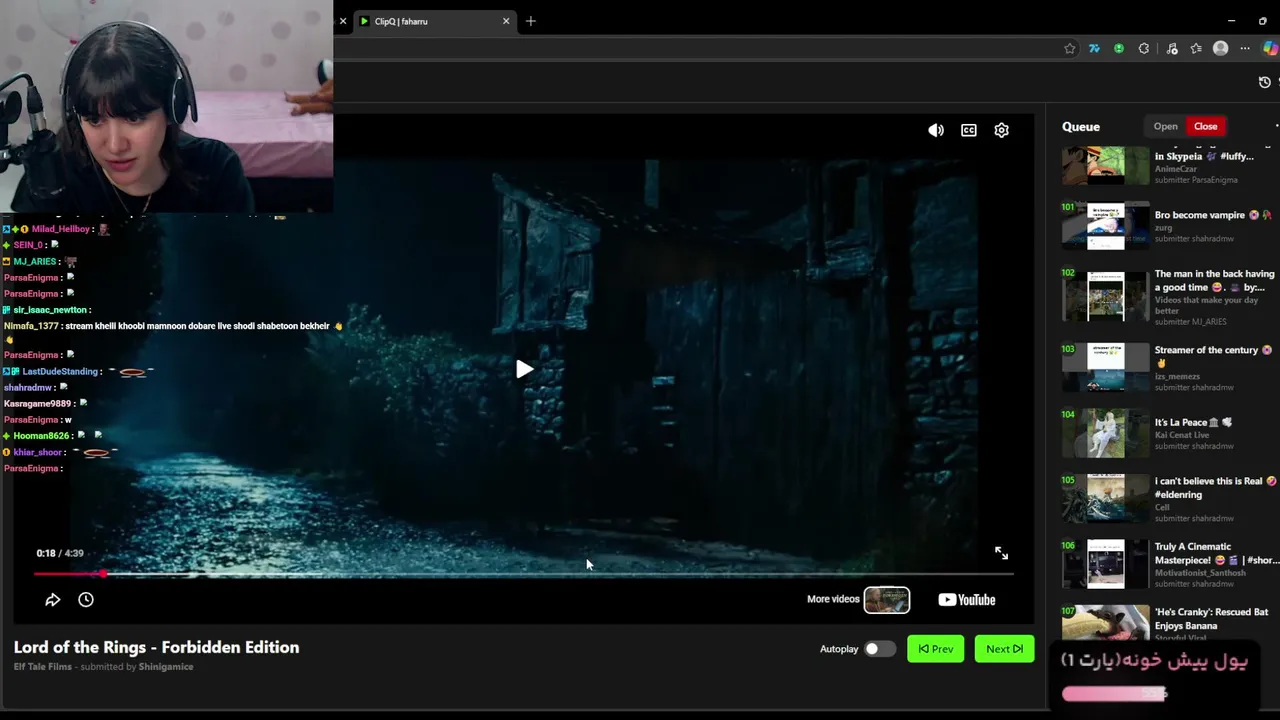This screenshot has width=1280, height=720.
Task: Open the video on YouTube via logo
Action: tap(966, 600)
